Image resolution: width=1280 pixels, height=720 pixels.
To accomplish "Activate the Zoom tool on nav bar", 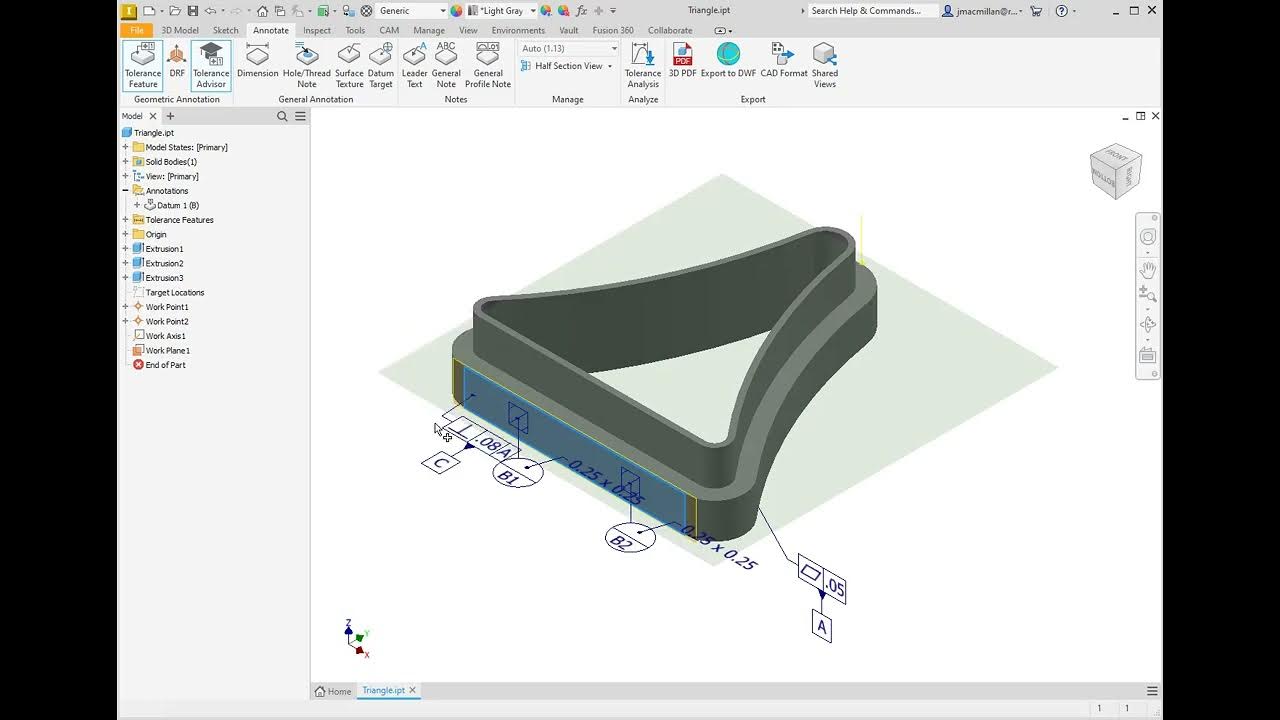I will coord(1148,294).
